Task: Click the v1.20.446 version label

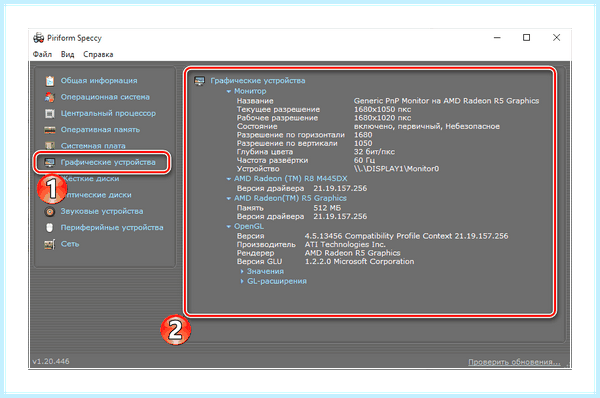Action: pos(51,361)
